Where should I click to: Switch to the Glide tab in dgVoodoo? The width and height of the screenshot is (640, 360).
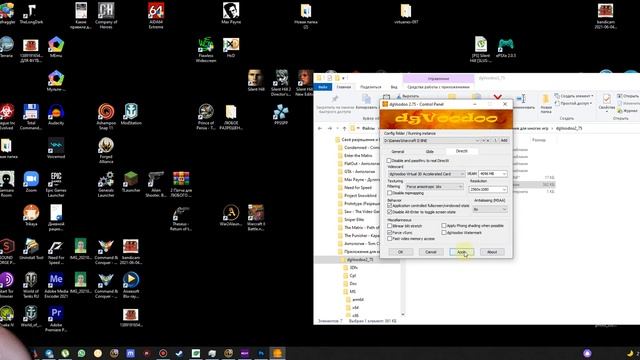429,151
